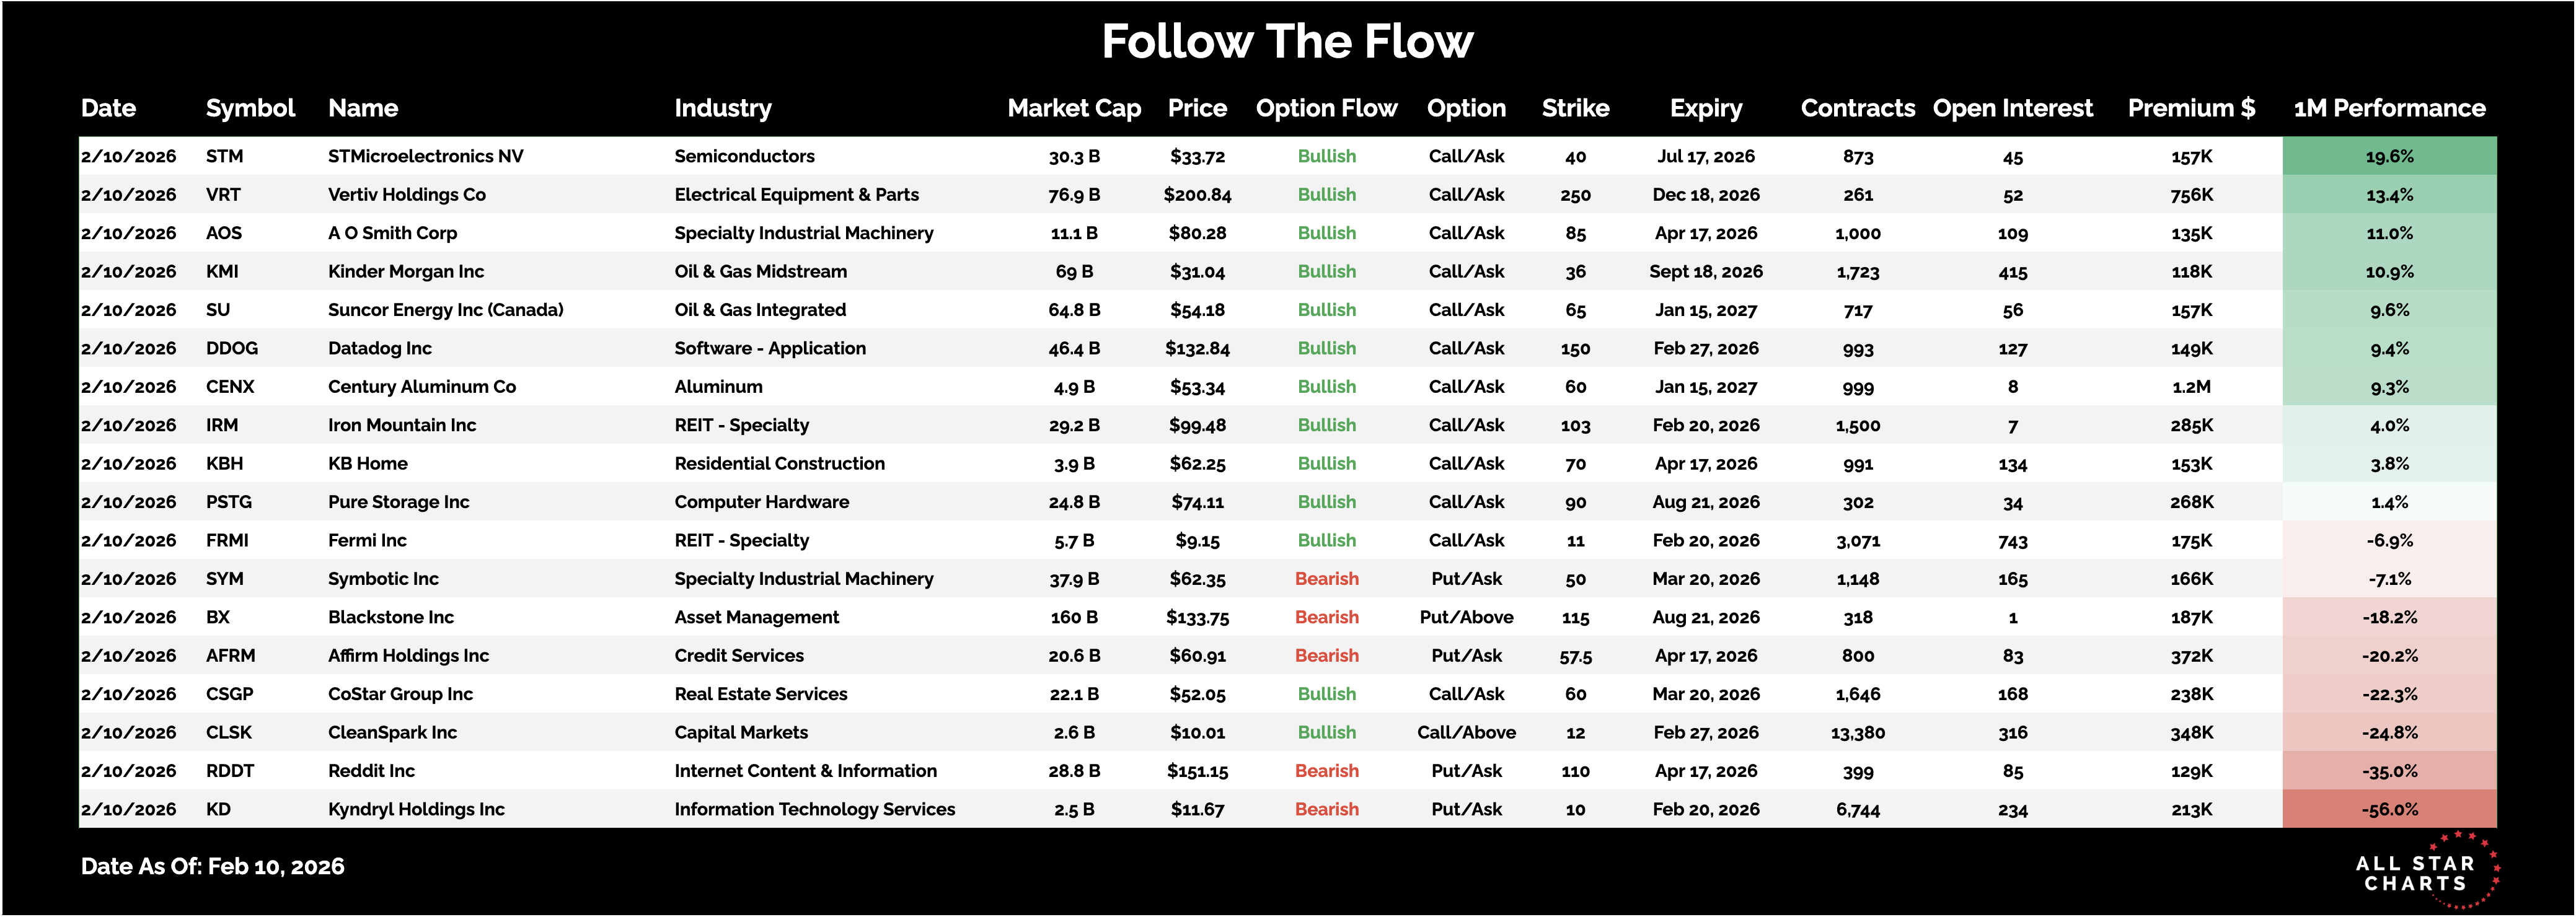Click the 1.2M premium for Century Aluminum
This screenshot has width=2576, height=917.
click(x=2191, y=387)
